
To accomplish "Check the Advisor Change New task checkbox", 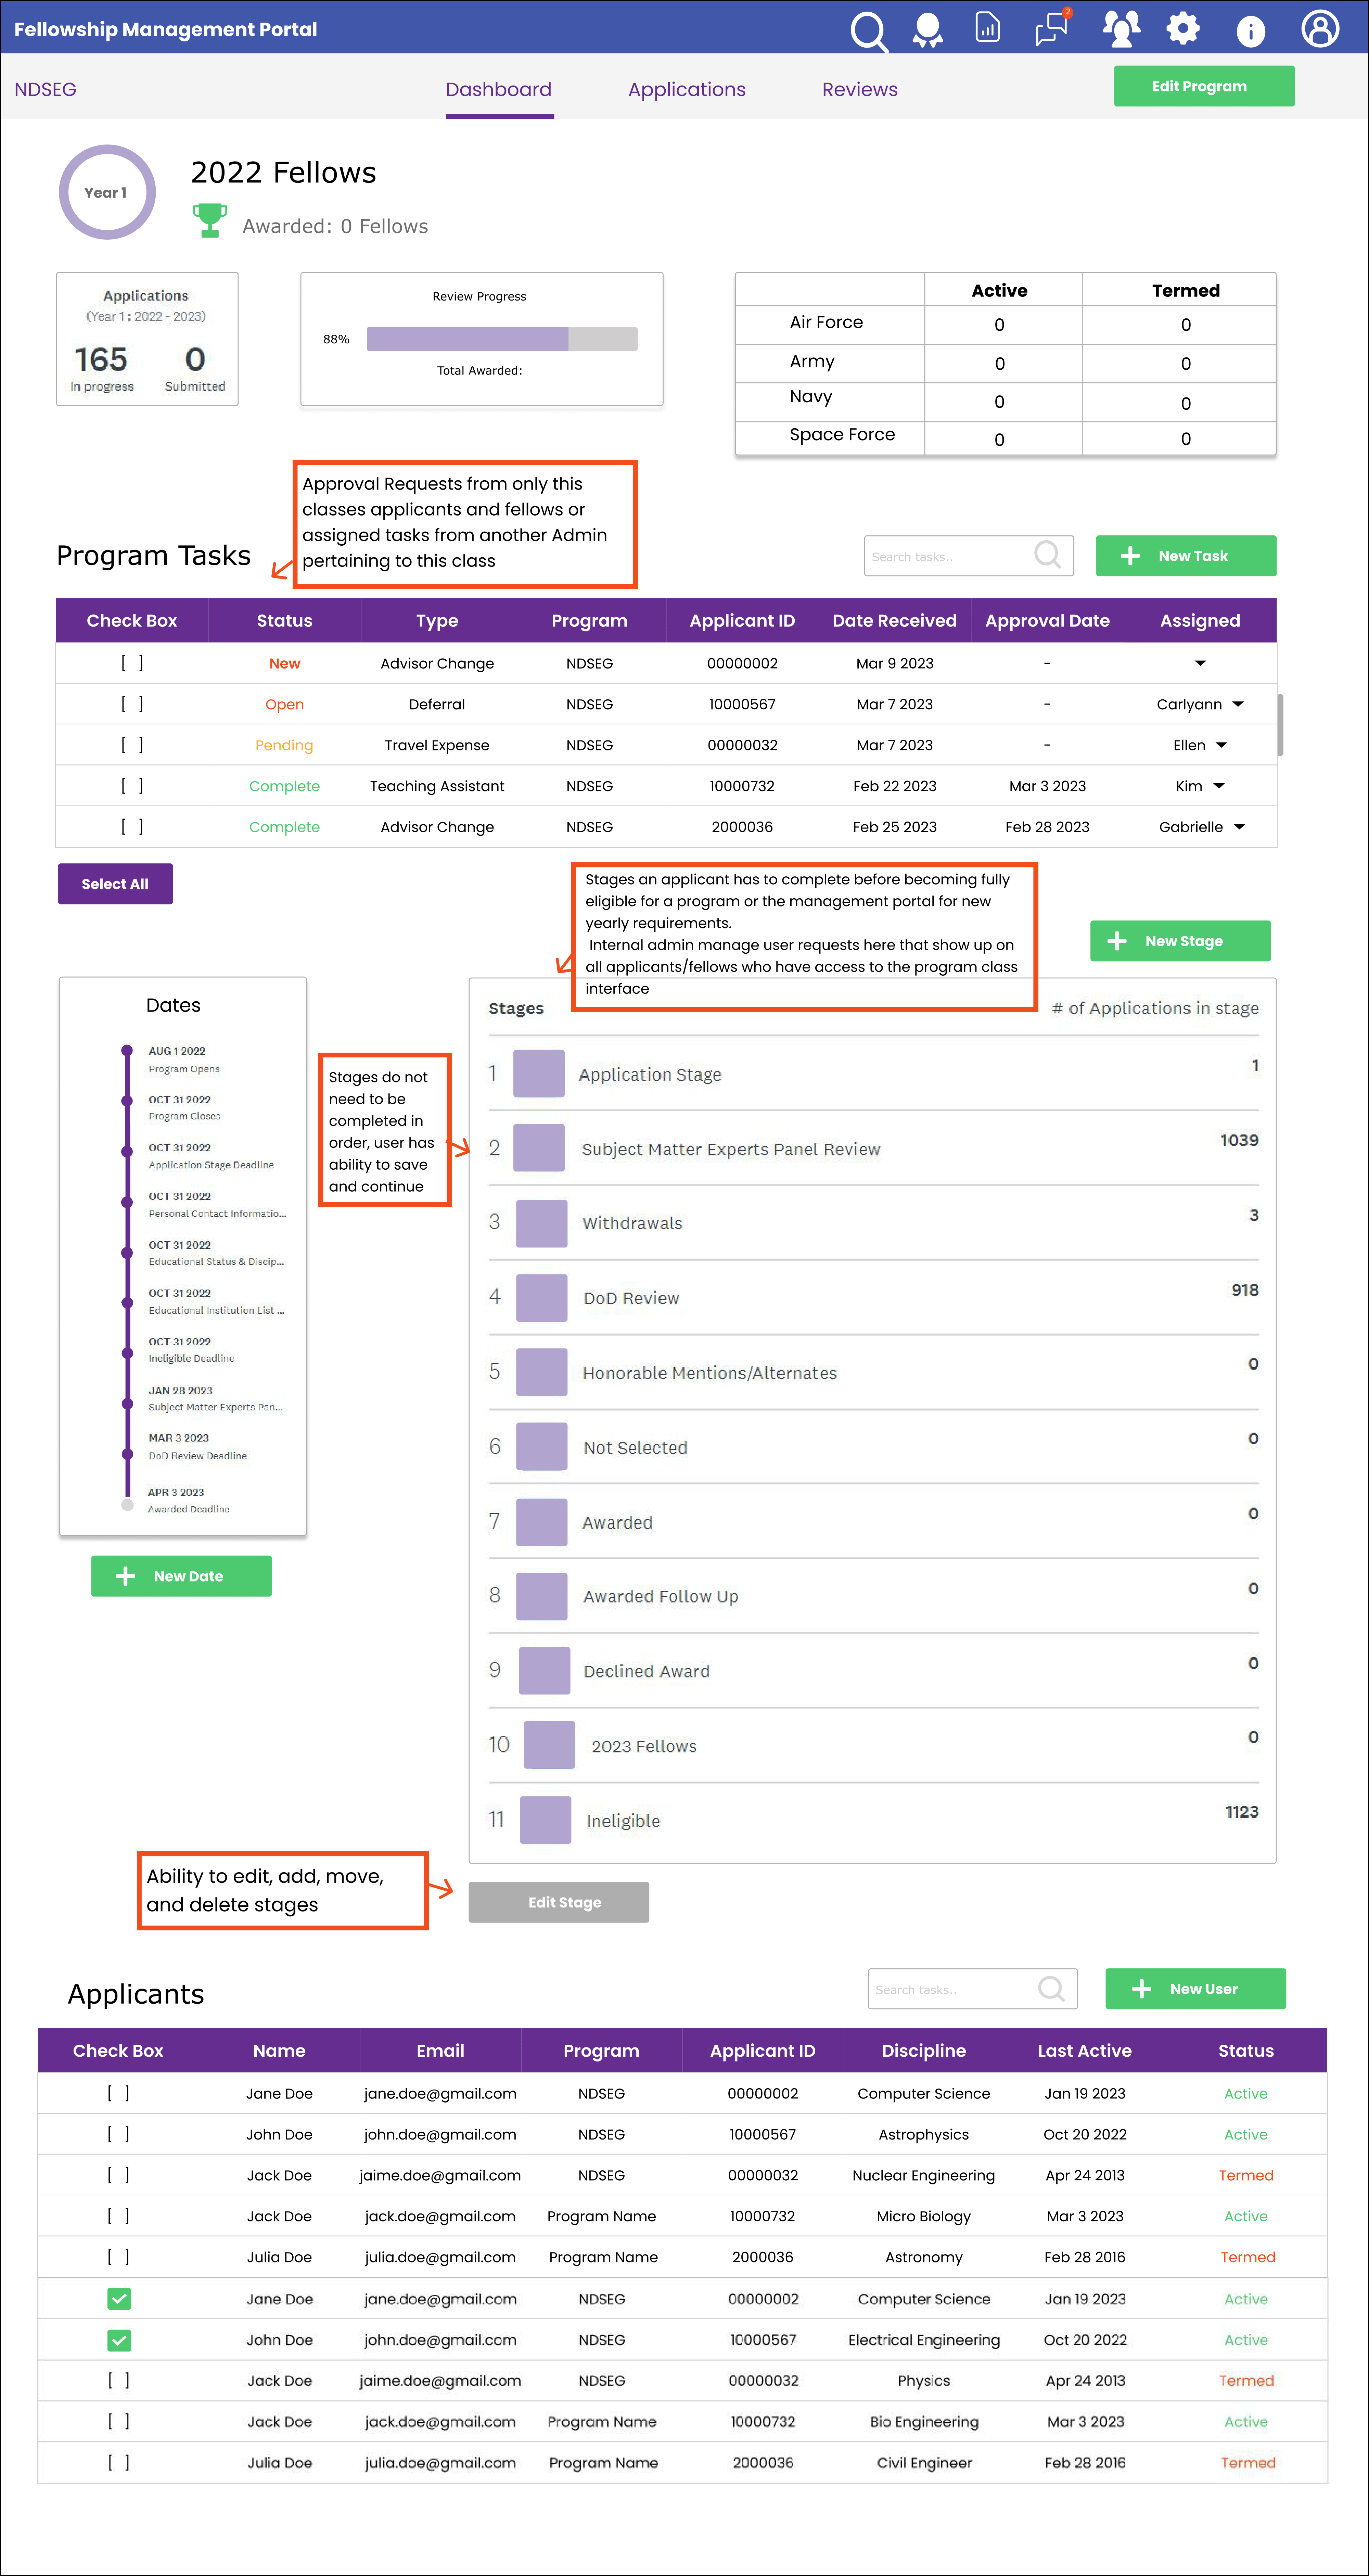I will click(132, 663).
